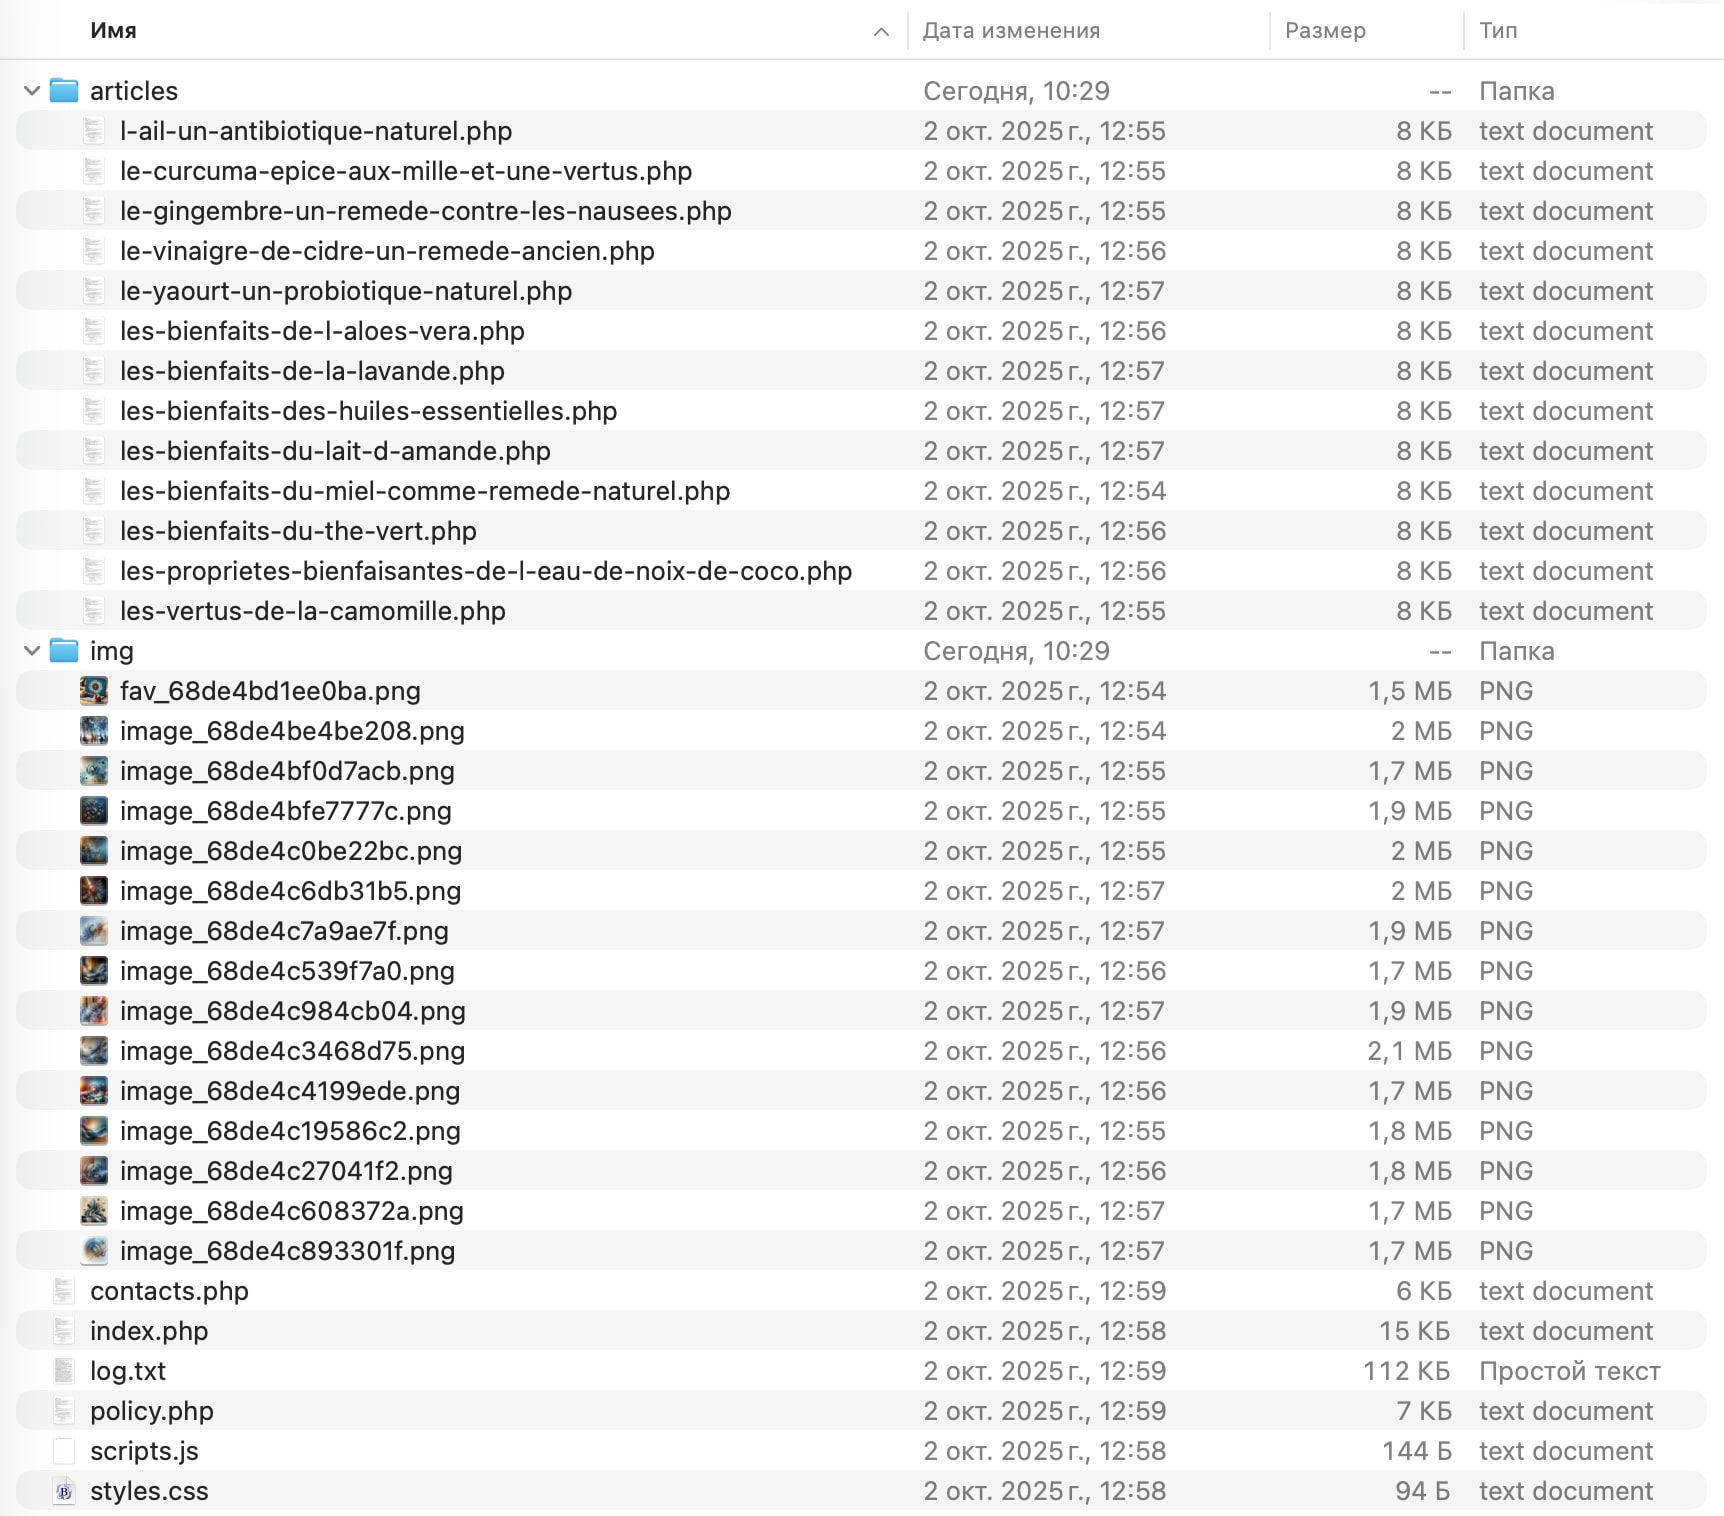
Task: Collapse the articles folder disclosure arrow
Action: click(32, 91)
